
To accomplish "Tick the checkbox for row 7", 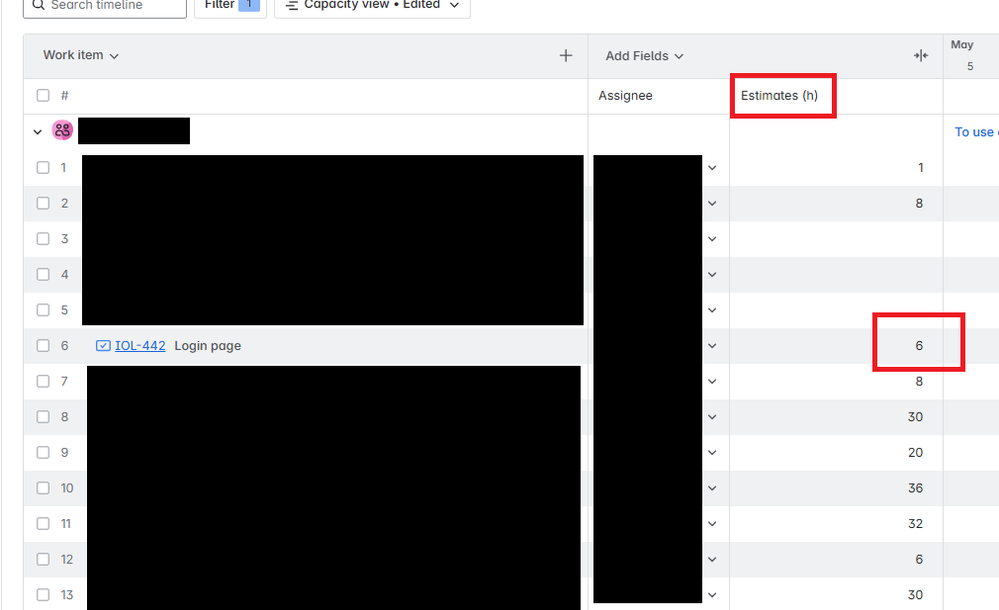I will coord(43,381).
